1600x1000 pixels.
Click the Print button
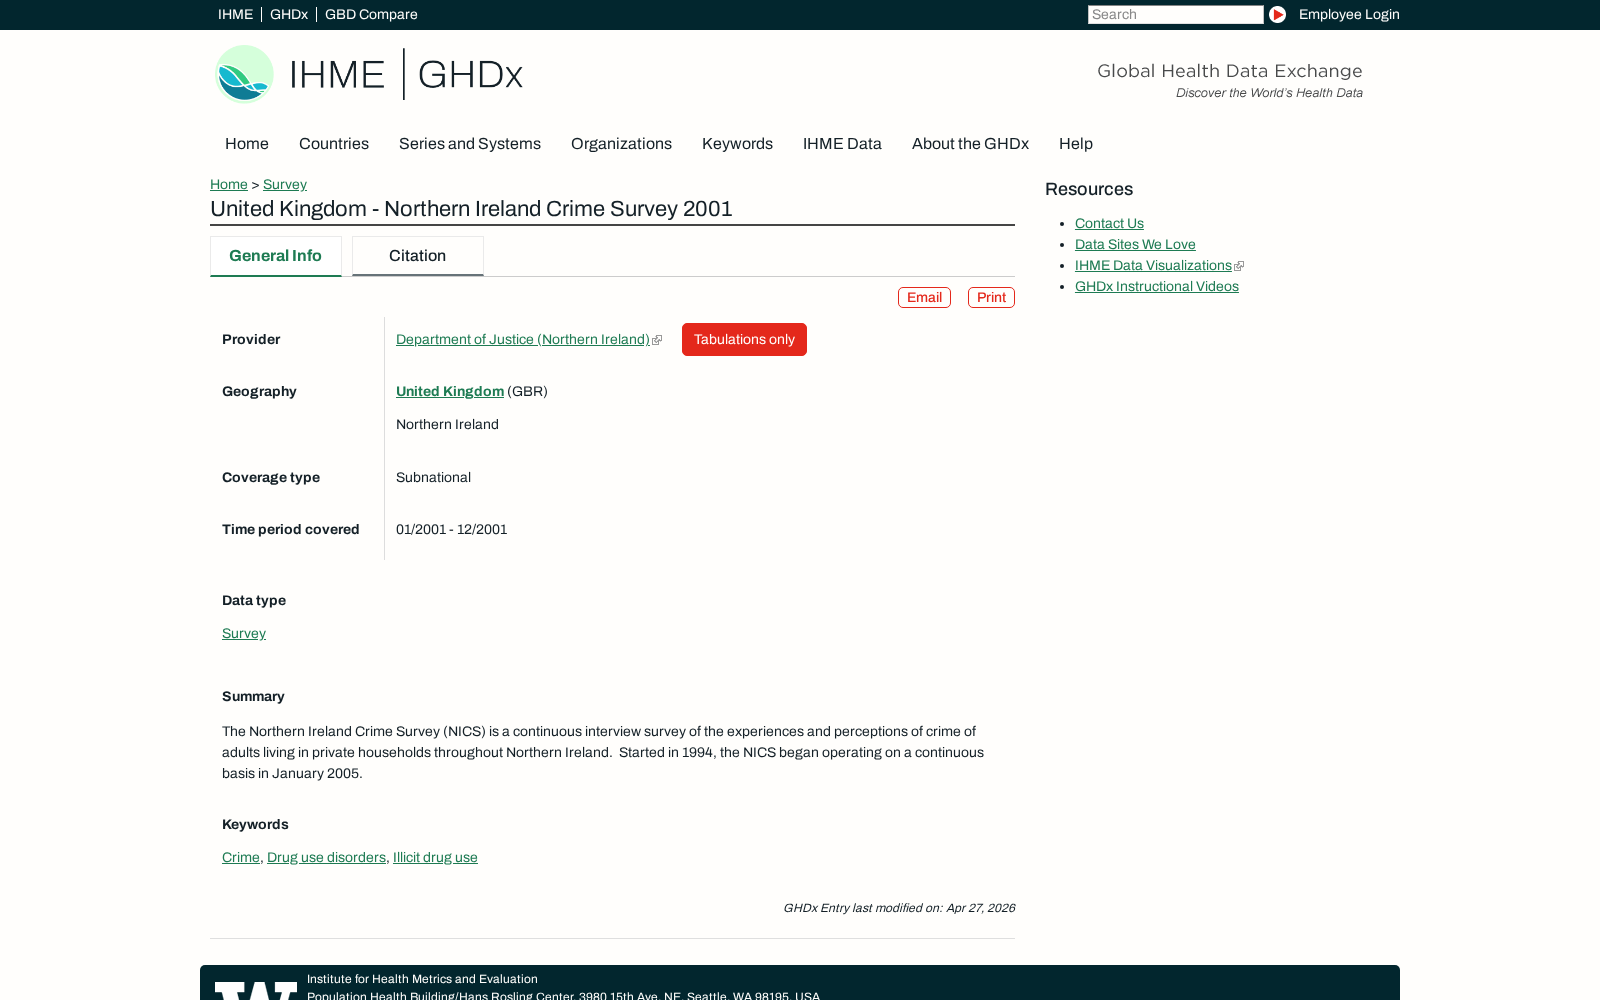[991, 297]
